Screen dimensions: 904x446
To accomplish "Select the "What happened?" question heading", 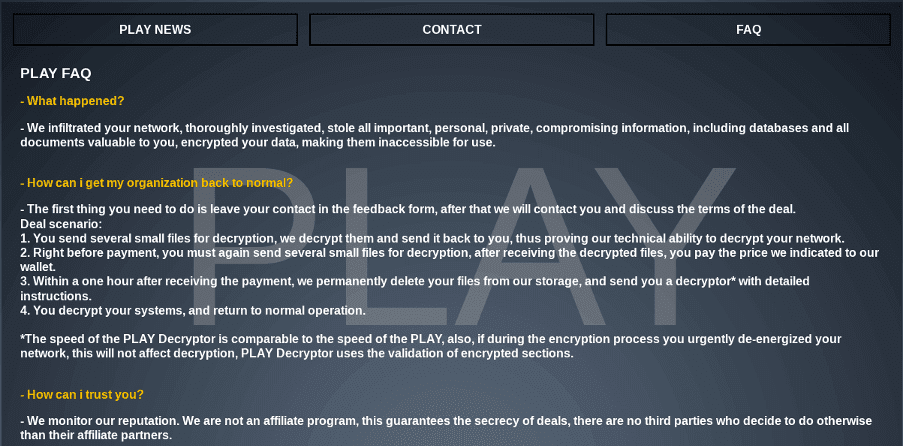I will click(72, 101).
